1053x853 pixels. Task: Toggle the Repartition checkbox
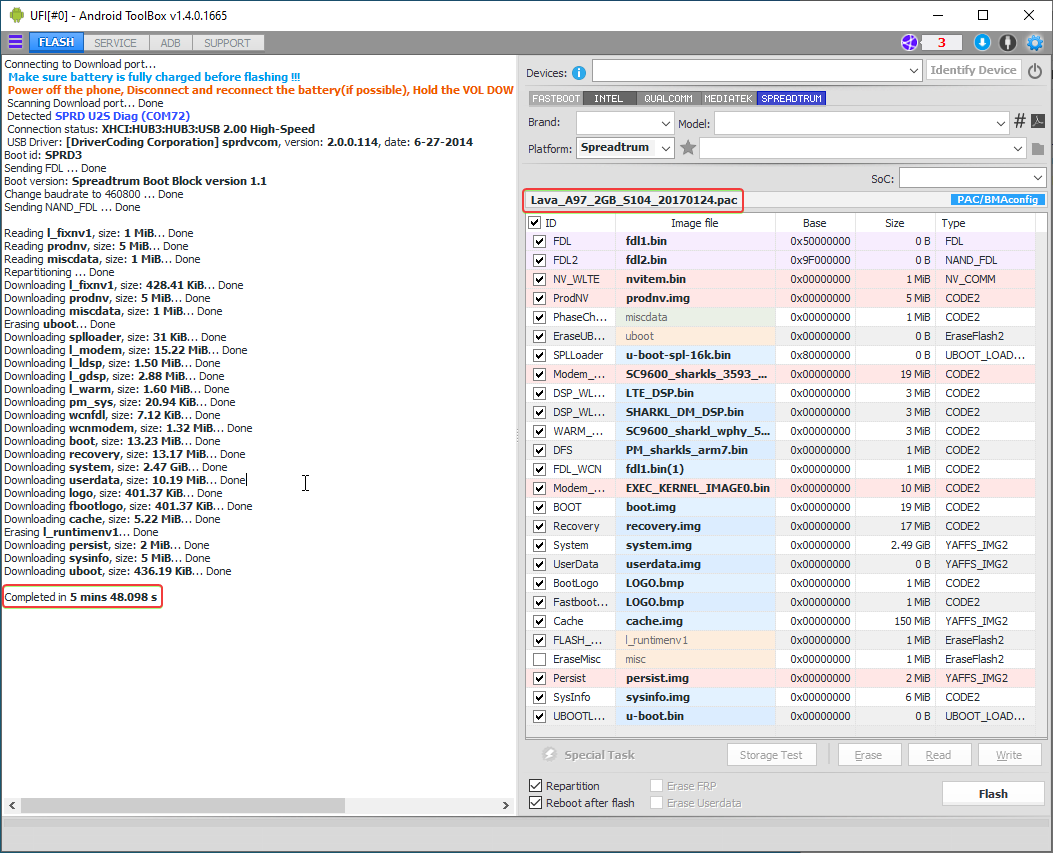pyautogui.click(x=536, y=785)
